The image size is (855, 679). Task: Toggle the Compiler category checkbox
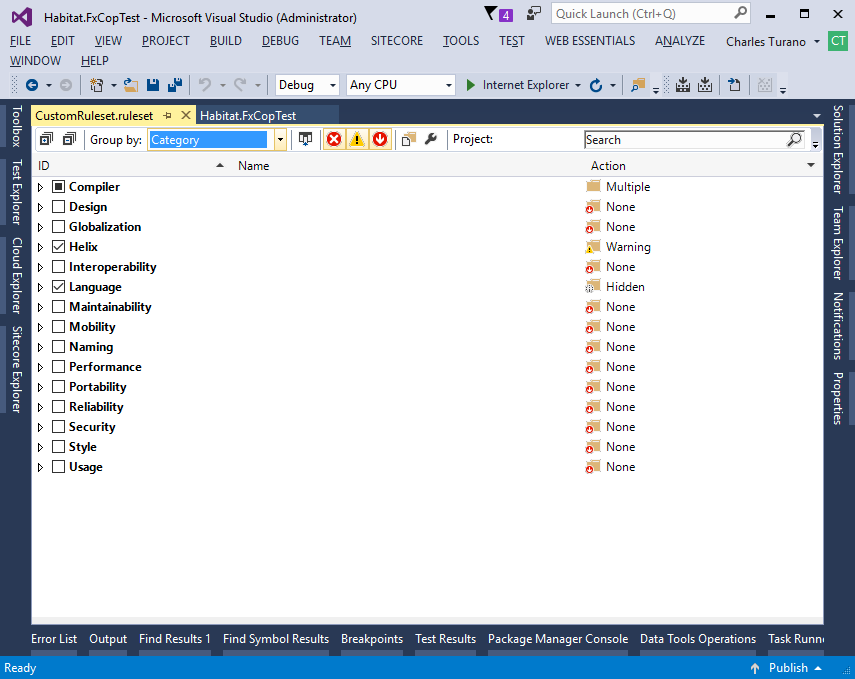click(58, 187)
